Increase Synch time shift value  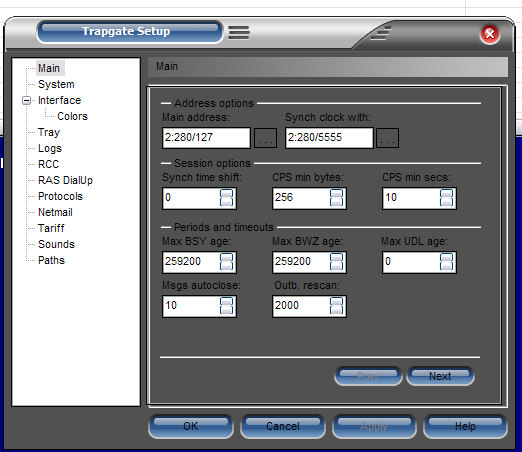point(226,193)
